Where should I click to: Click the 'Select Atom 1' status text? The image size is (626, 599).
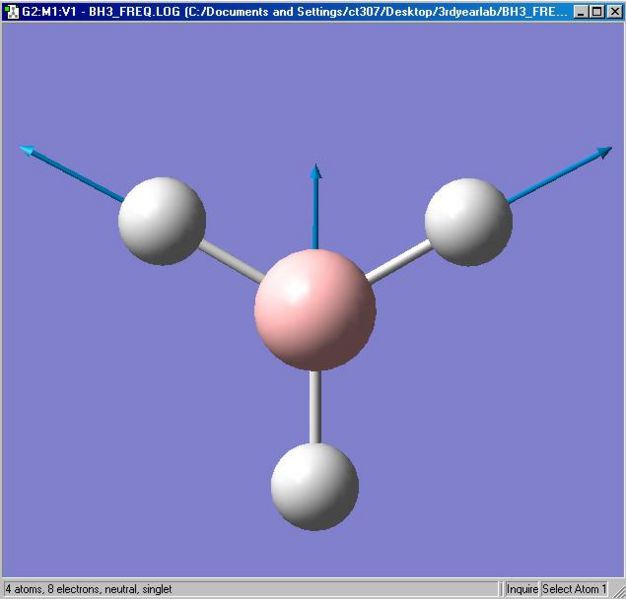[x=574, y=589]
